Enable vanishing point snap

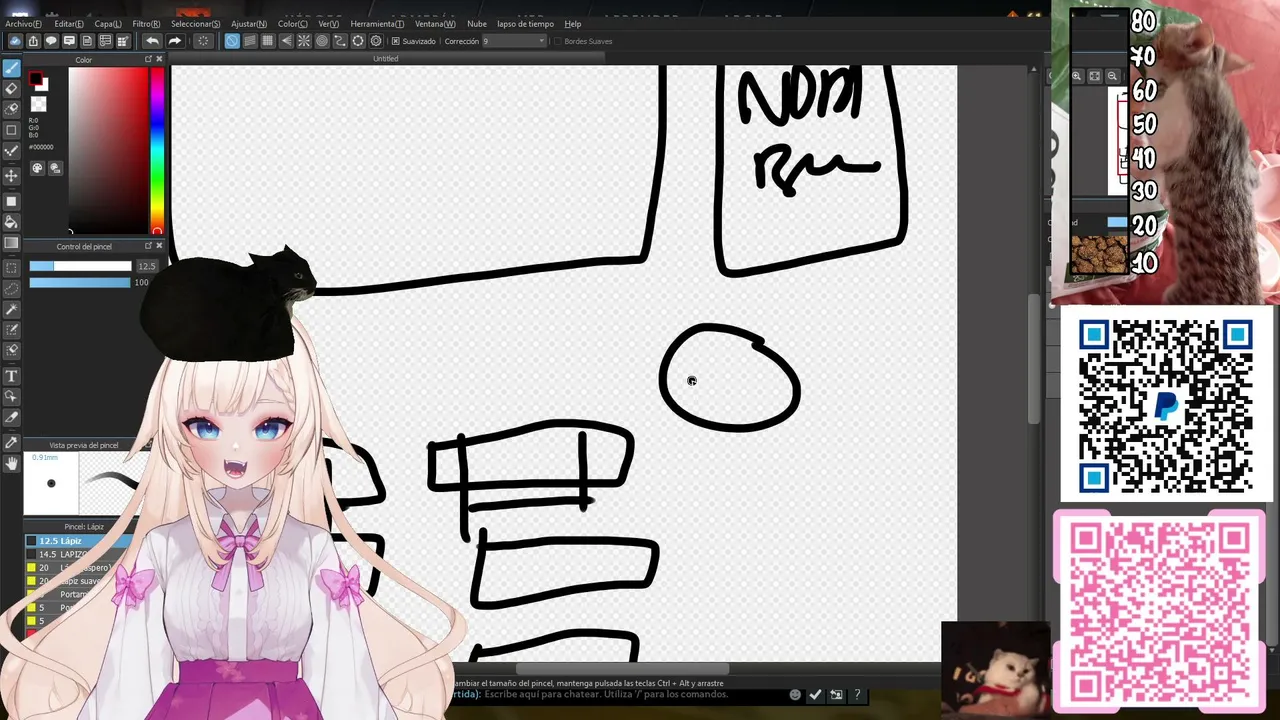click(286, 41)
